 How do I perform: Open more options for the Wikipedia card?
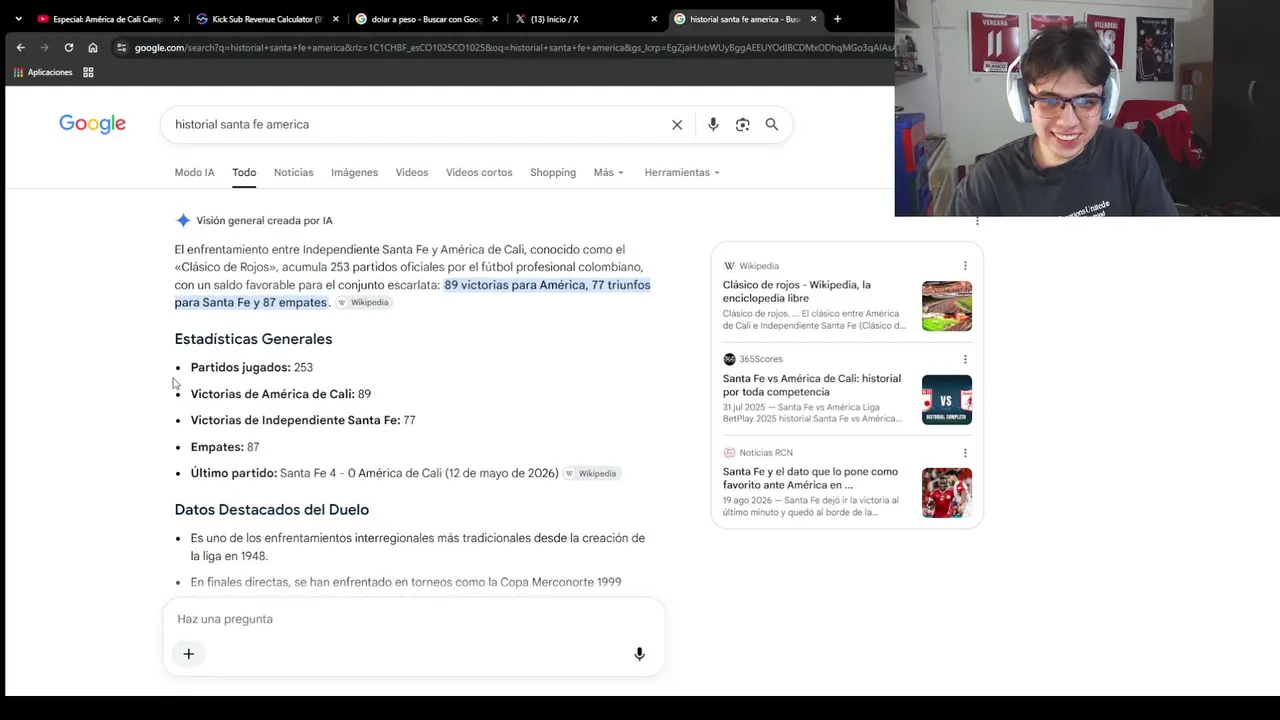pos(965,266)
